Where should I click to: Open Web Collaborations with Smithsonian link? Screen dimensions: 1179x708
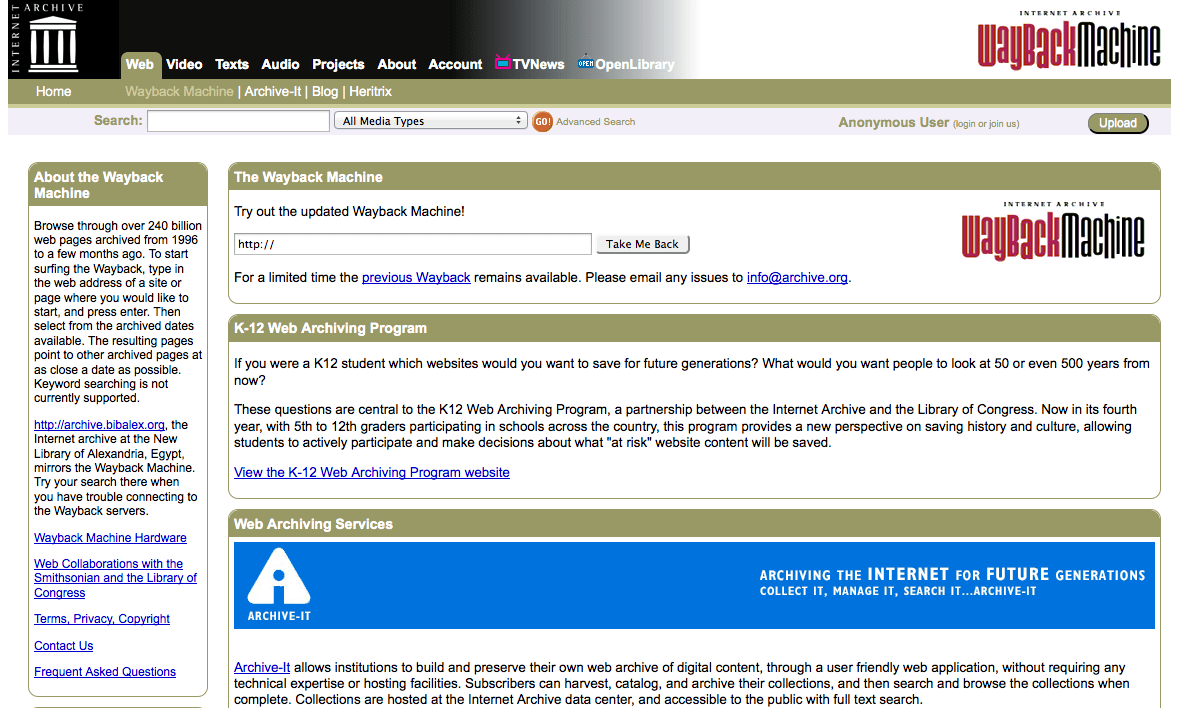pos(115,578)
